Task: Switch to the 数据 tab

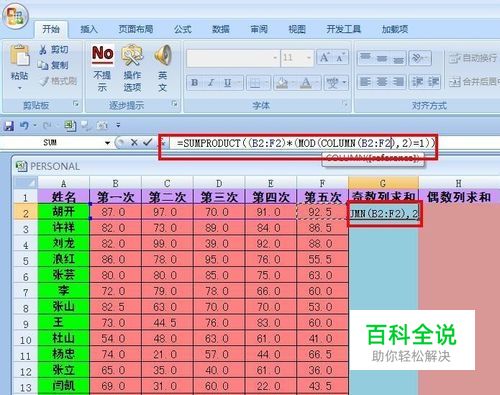Action: (221, 29)
